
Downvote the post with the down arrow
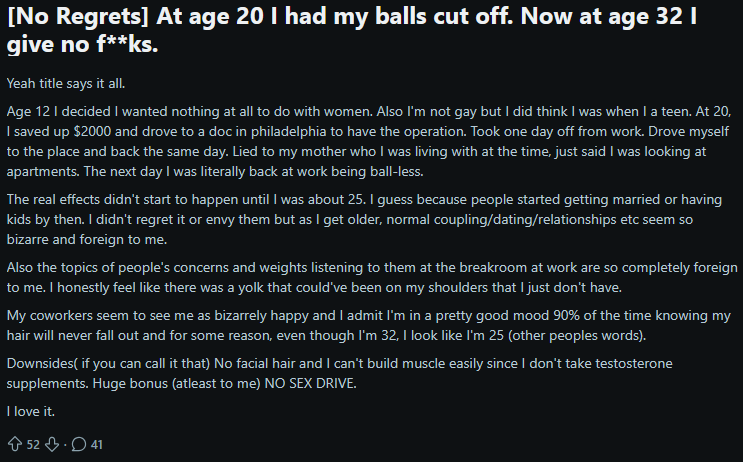[52, 444]
